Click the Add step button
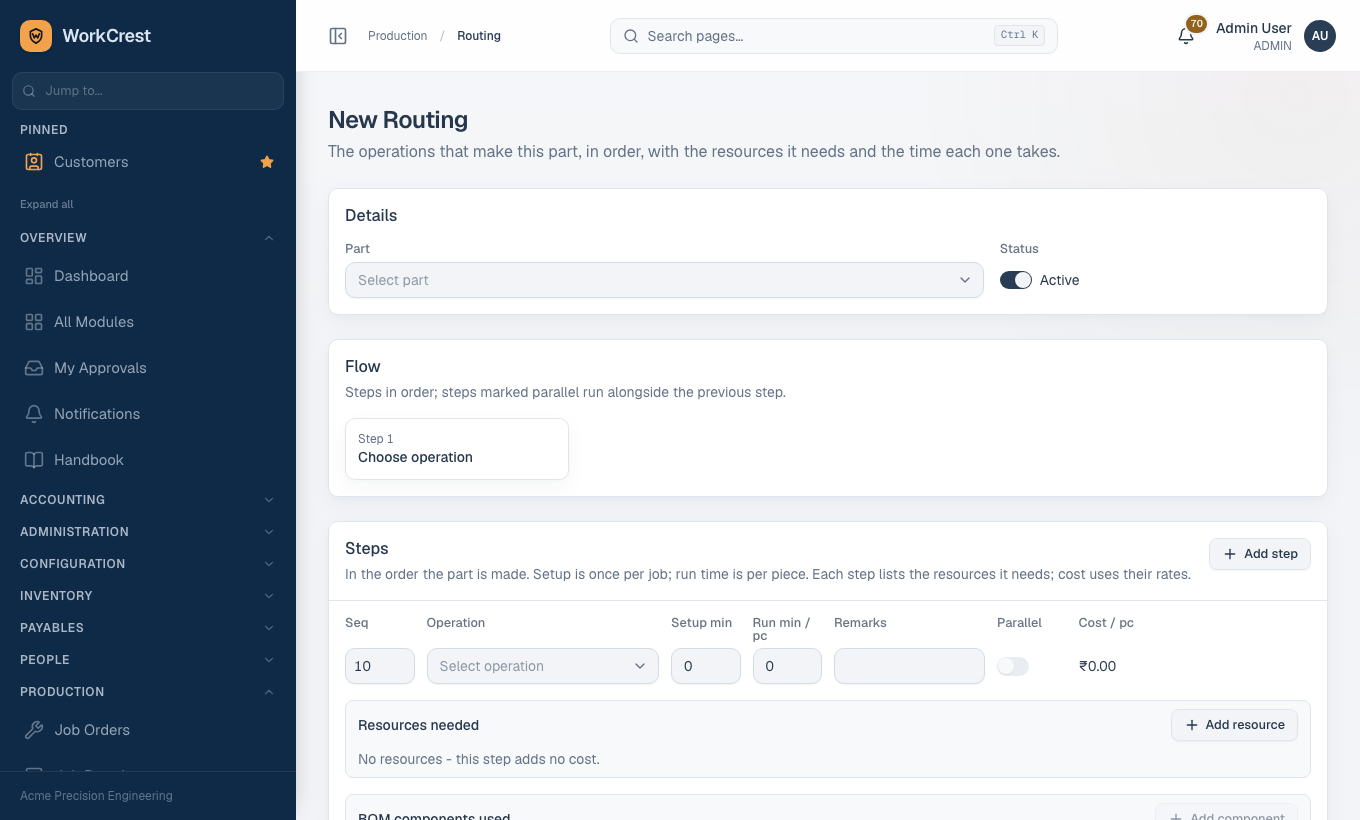 (x=1260, y=554)
